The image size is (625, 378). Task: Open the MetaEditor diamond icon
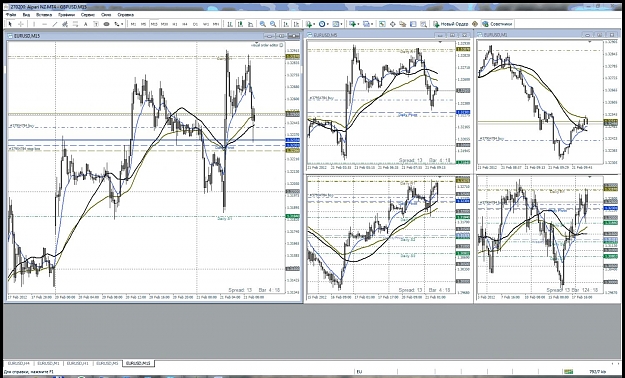click(475, 24)
